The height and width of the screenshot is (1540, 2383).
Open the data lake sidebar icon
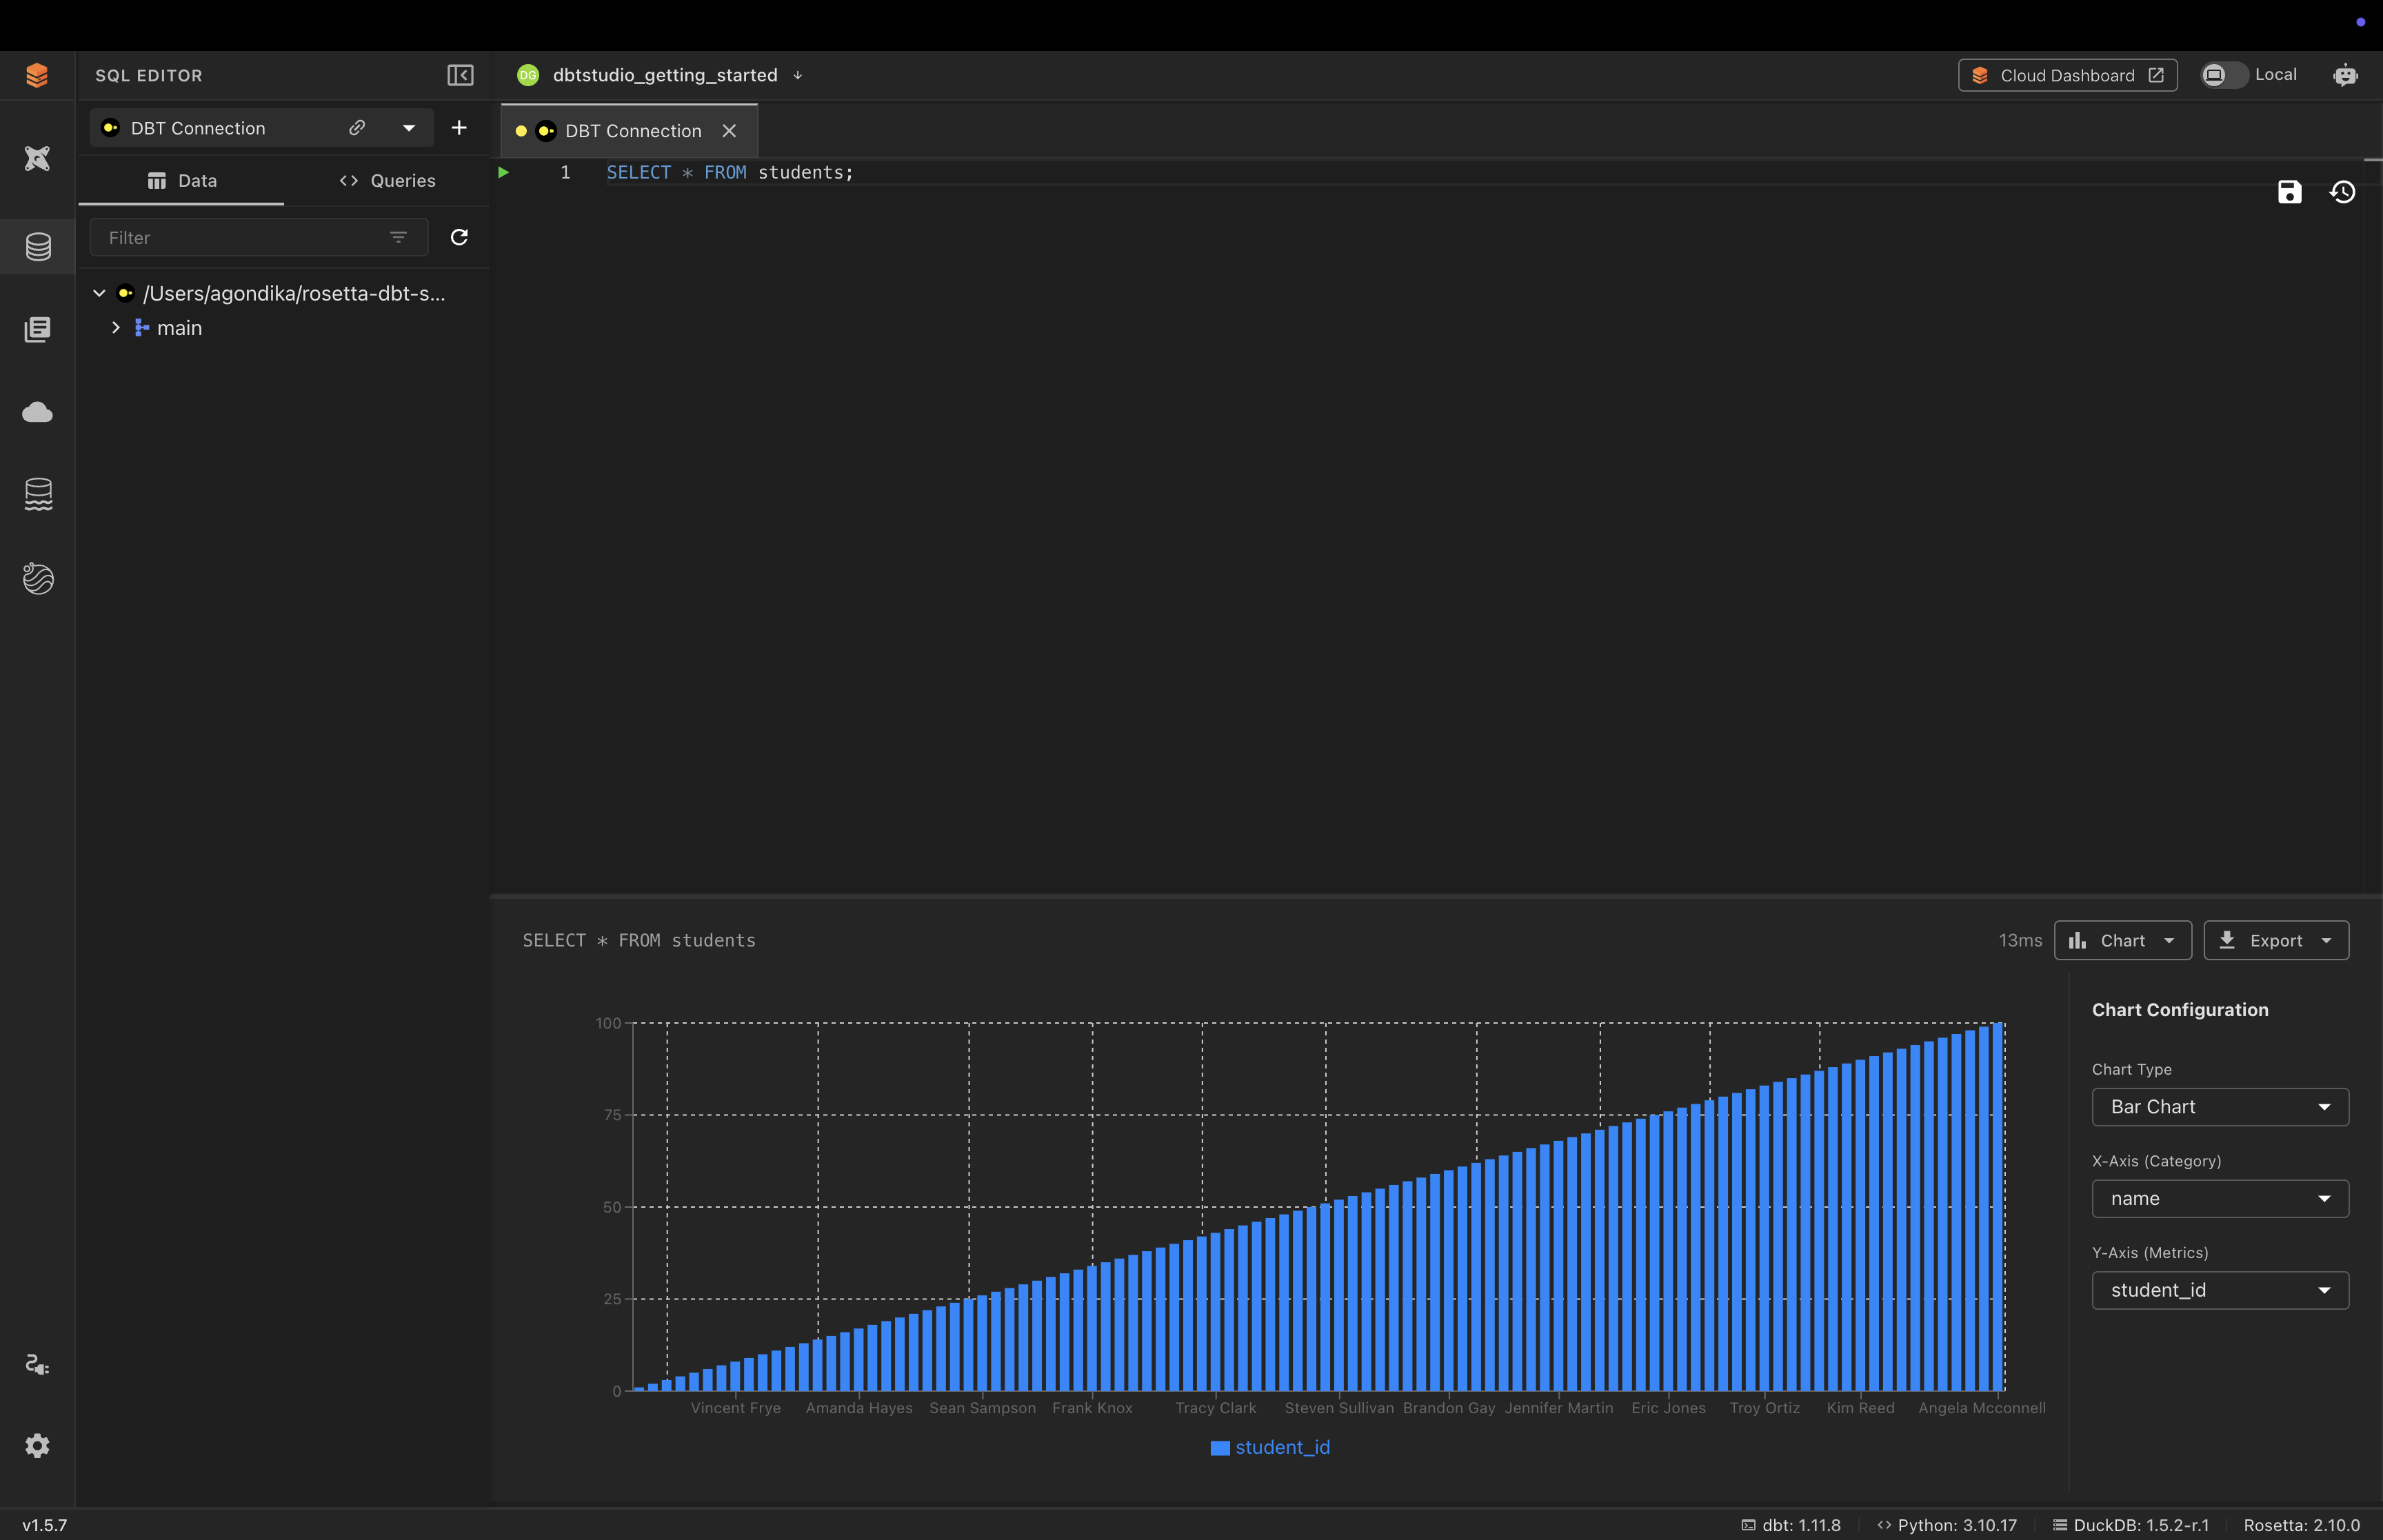pyautogui.click(x=38, y=494)
